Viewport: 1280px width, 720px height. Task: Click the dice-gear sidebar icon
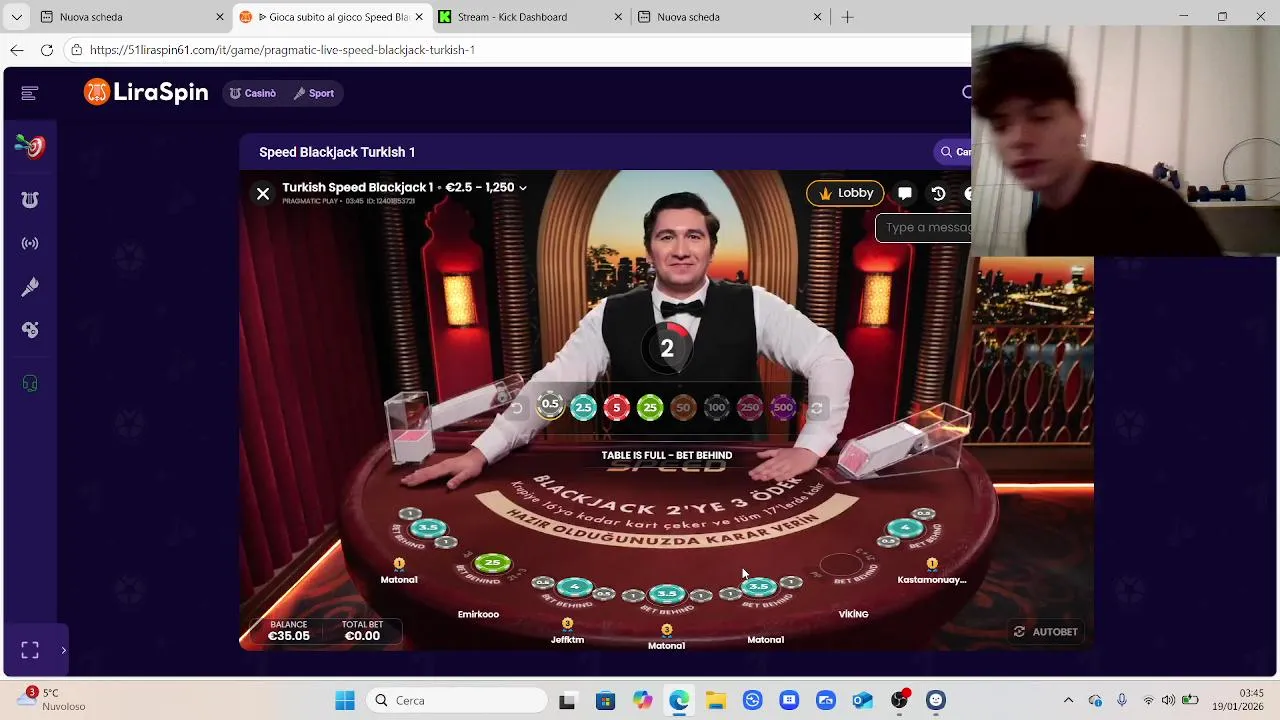[x=30, y=330]
